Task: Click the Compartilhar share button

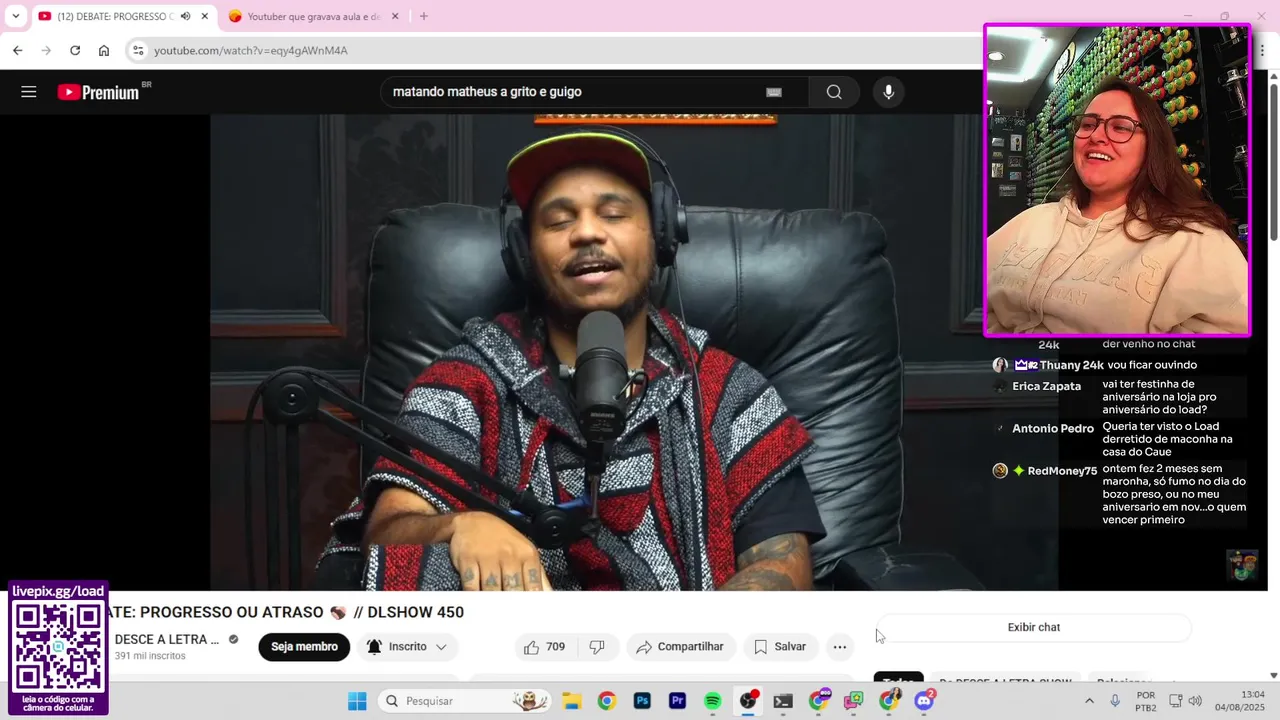Action: pos(681,647)
